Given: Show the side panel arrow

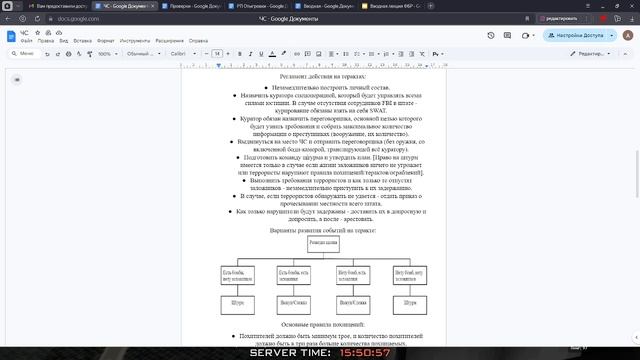Looking at the screenshot, I should 636,337.
